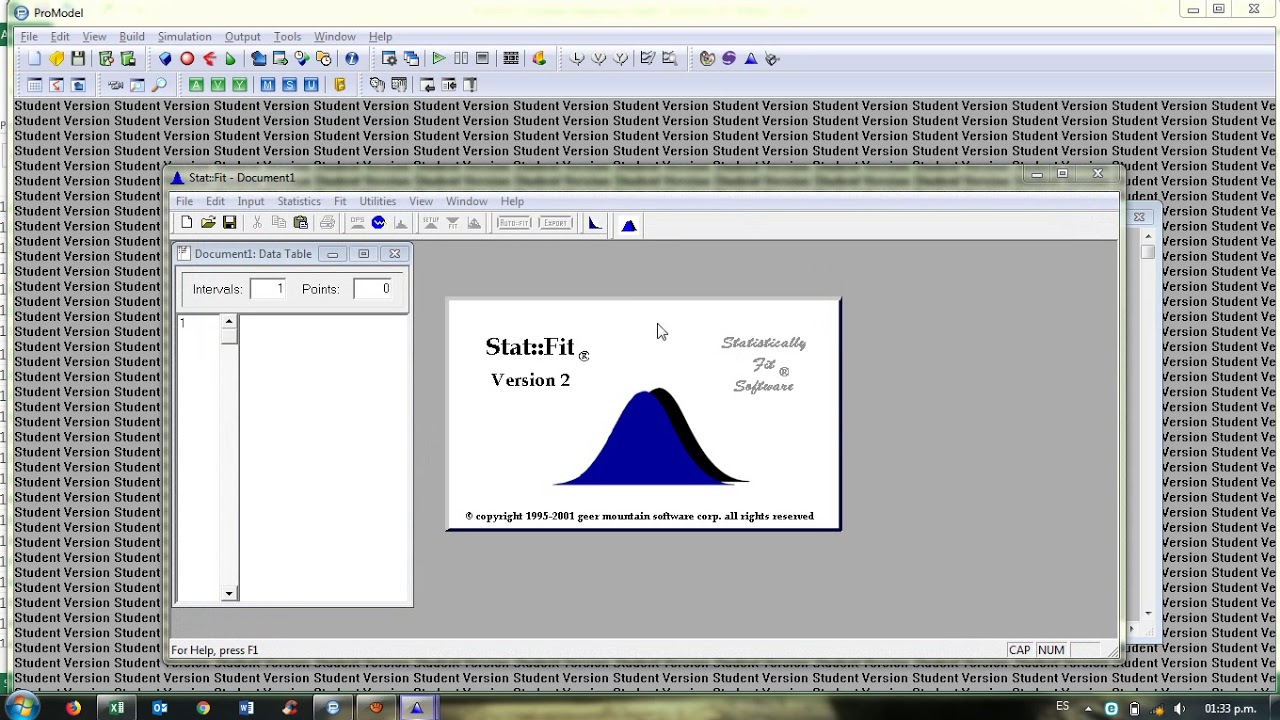Open Word from the Windows taskbar
Screen dimensions: 1280x720
pos(246,708)
